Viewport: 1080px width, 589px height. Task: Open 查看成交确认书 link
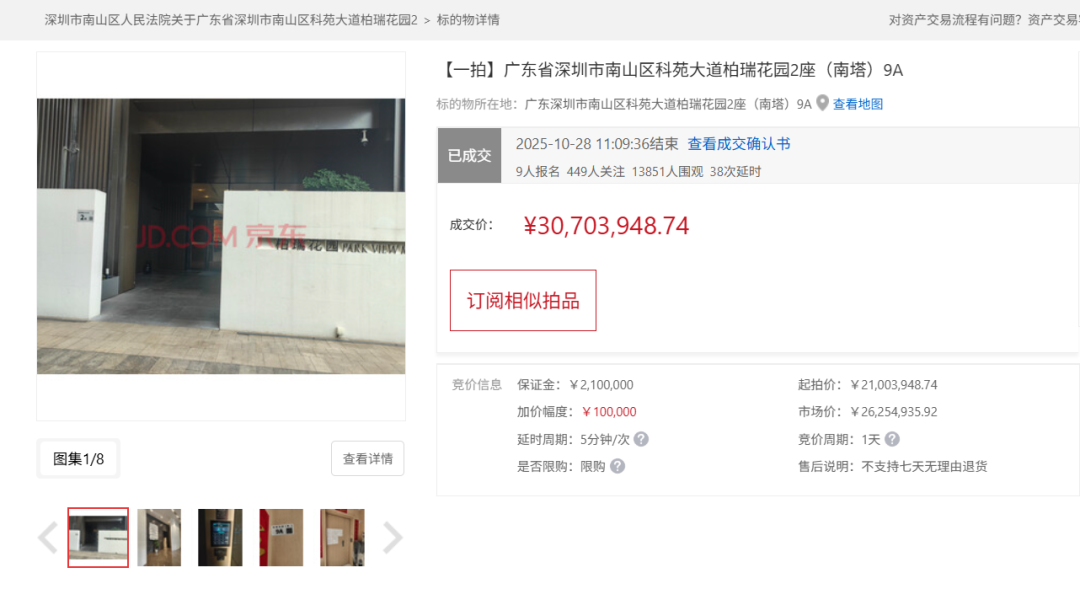pos(738,143)
